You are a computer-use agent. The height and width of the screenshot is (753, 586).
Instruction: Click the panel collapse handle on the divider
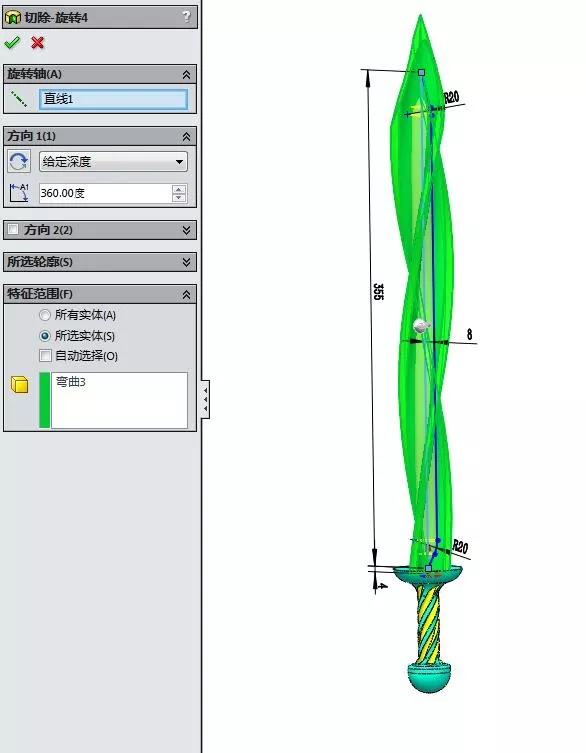coord(205,399)
